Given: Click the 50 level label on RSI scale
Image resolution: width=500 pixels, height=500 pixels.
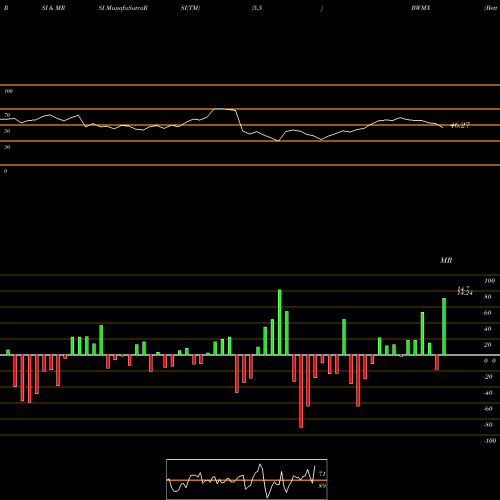Looking at the screenshot, I should pyautogui.click(x=7, y=131).
